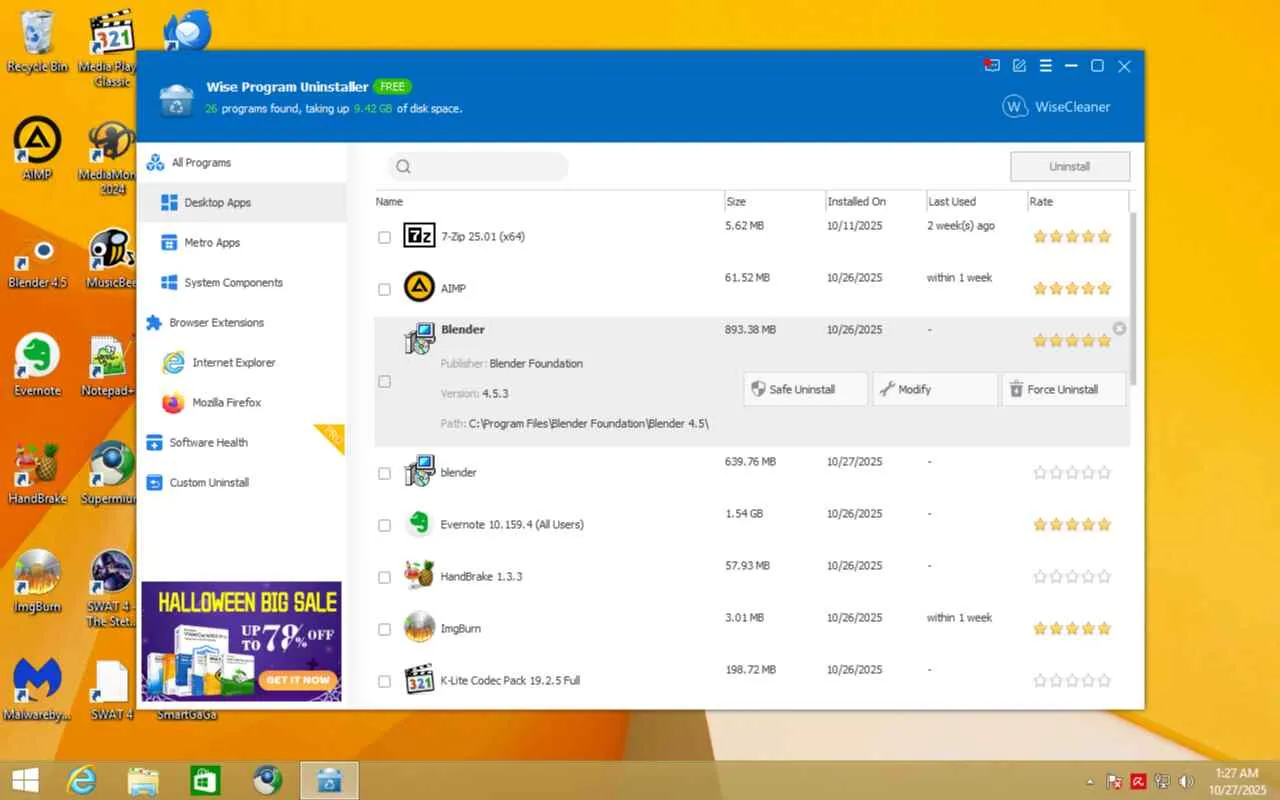1280x800 pixels.
Task: Click the K-Lite Codec Pack icon in the list
Action: click(x=419, y=680)
